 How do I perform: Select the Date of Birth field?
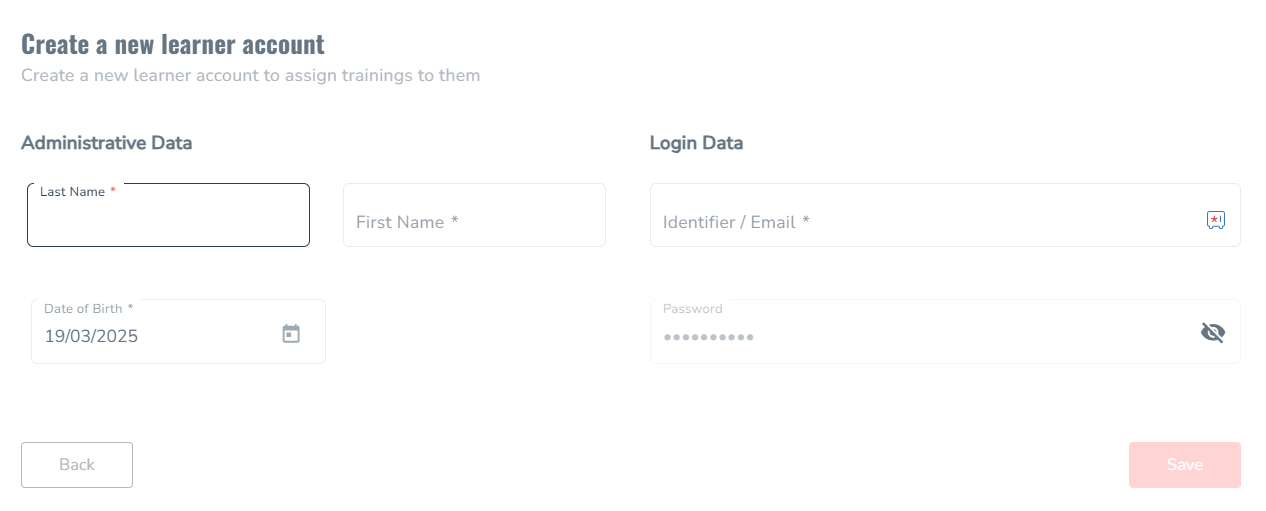pos(178,331)
